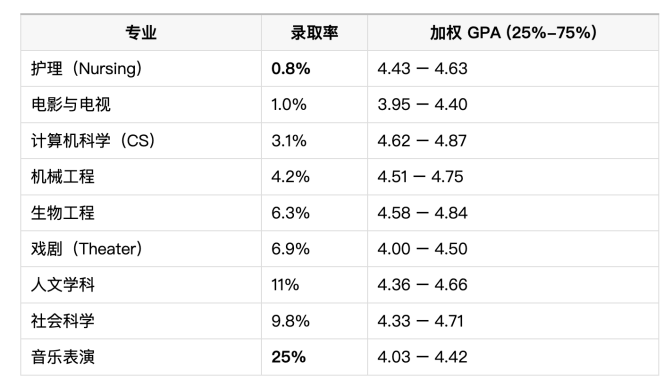Viewport: 672px width, 387px height.
Task: Click the GPA range 3.95 – 4.40
Action: pos(422,105)
